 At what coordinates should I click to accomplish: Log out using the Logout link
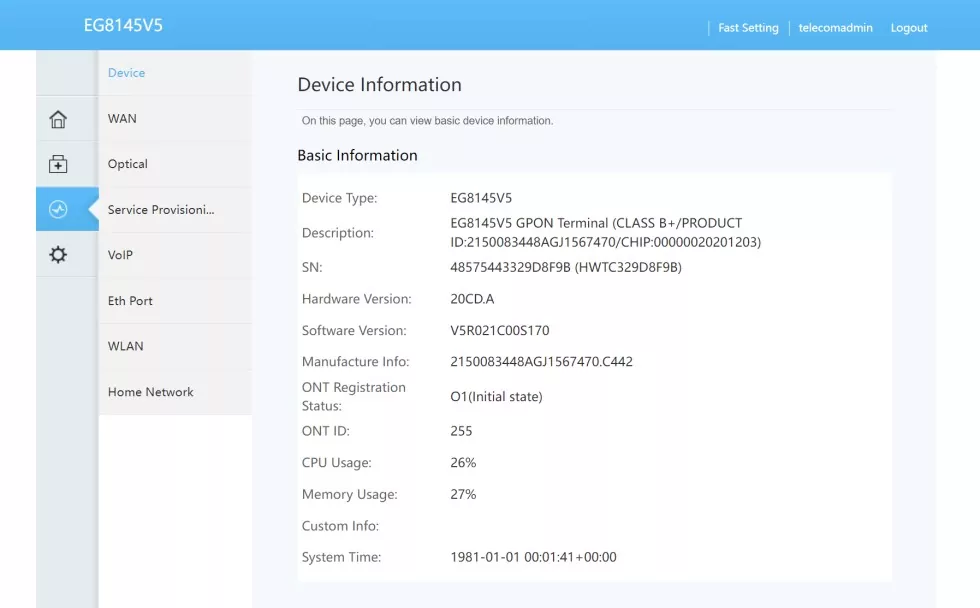pos(909,28)
